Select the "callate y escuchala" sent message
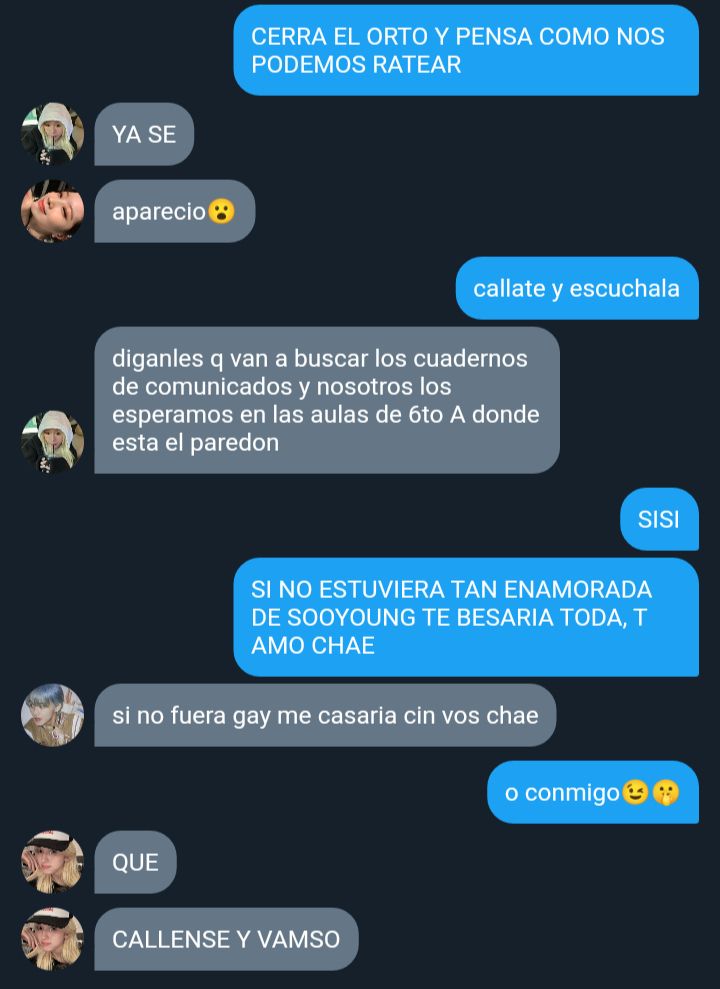 tap(577, 288)
